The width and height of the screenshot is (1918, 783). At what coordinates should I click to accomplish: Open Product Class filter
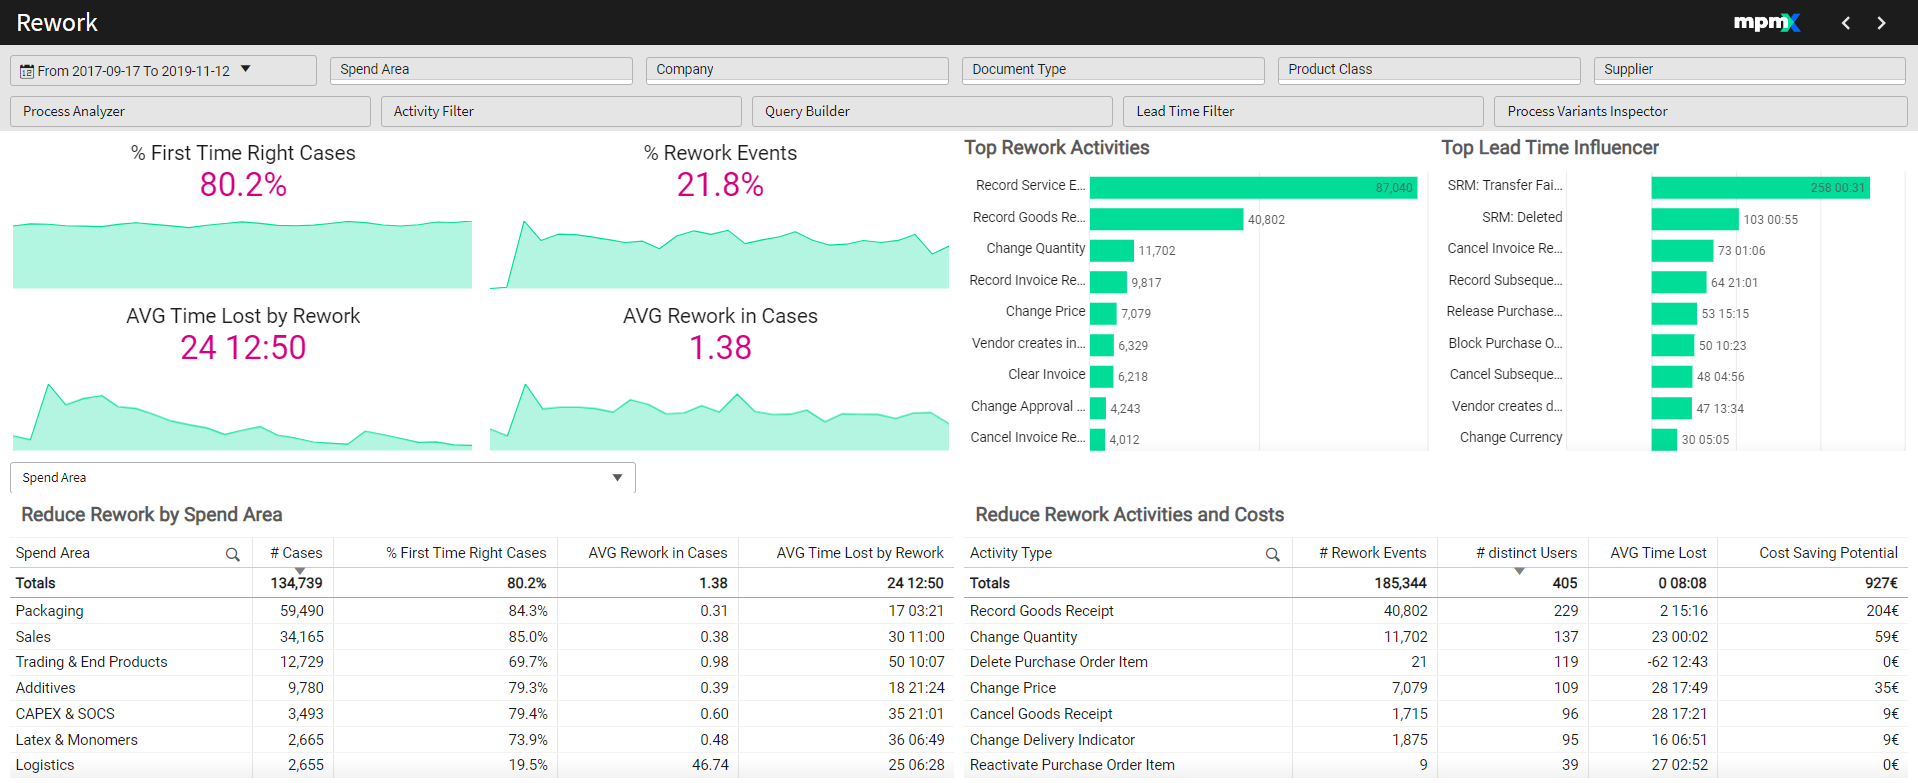tap(1429, 70)
